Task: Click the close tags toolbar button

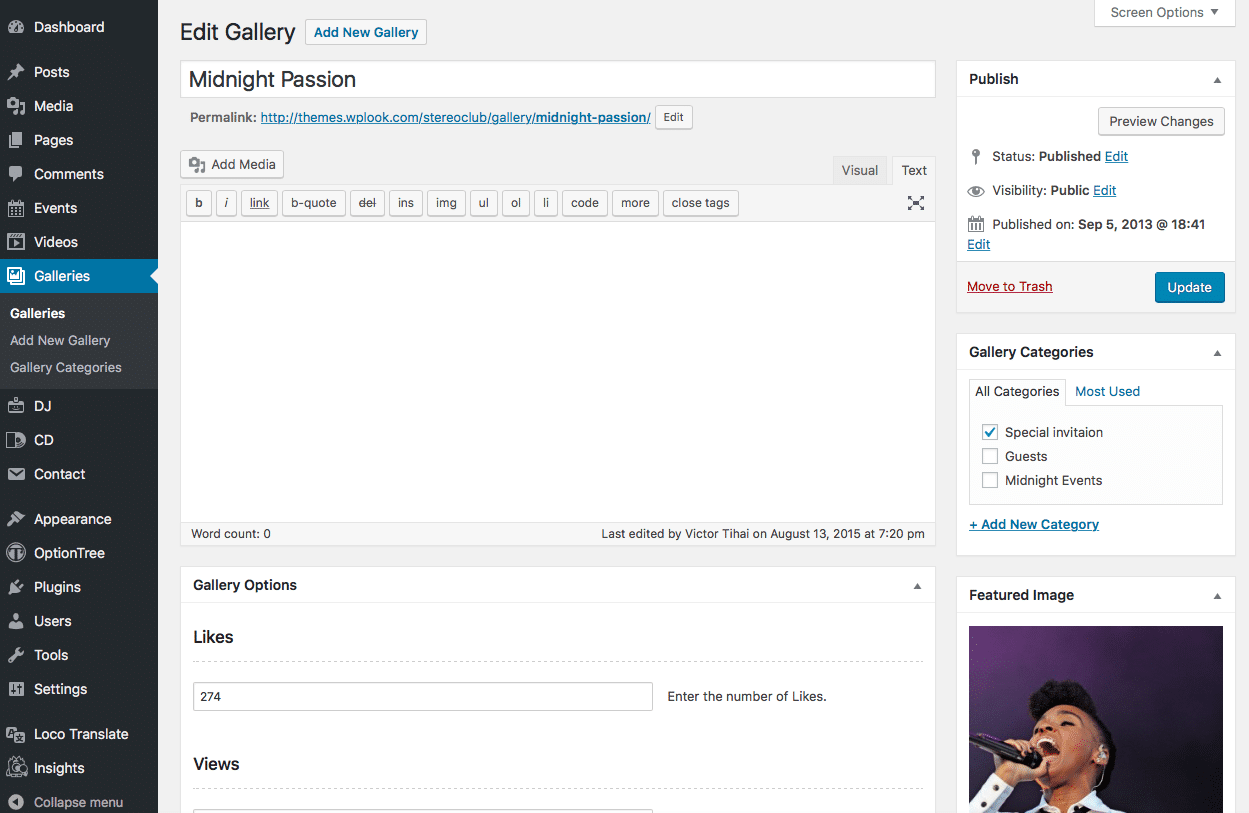Action: pos(701,203)
